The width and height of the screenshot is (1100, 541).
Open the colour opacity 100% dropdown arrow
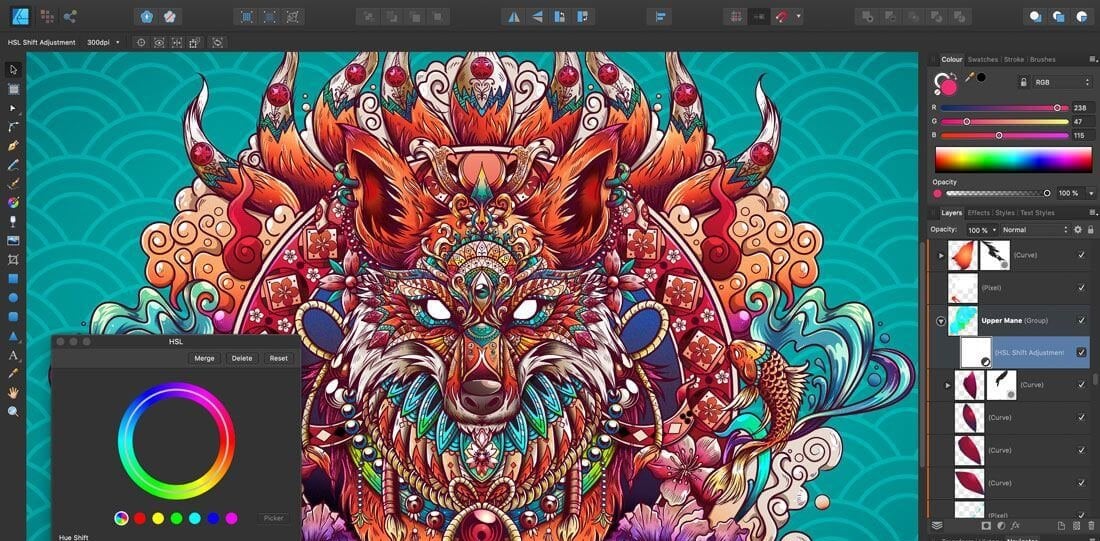(1091, 193)
